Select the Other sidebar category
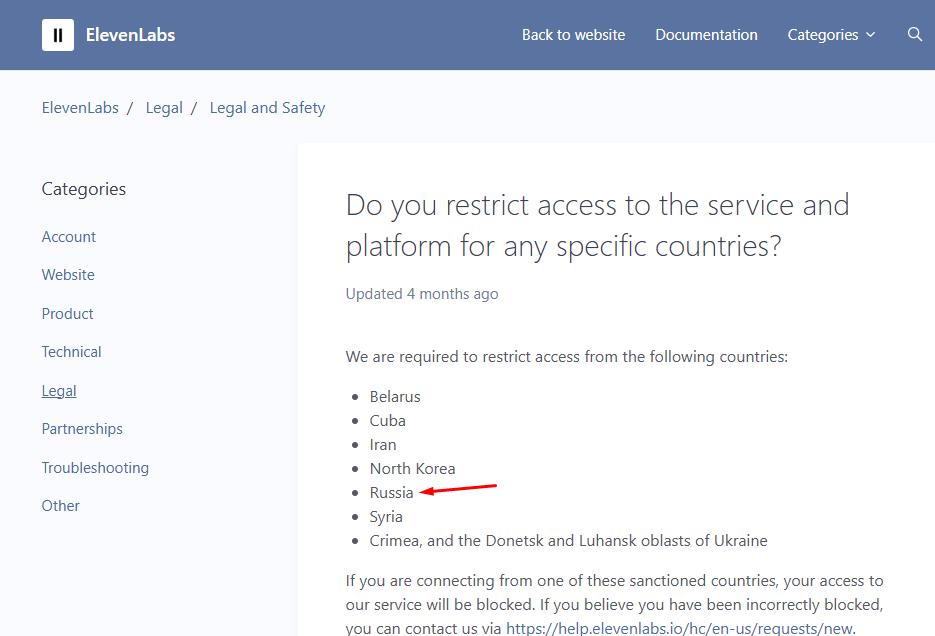Viewport: 935px width, 636px height. pyautogui.click(x=60, y=506)
